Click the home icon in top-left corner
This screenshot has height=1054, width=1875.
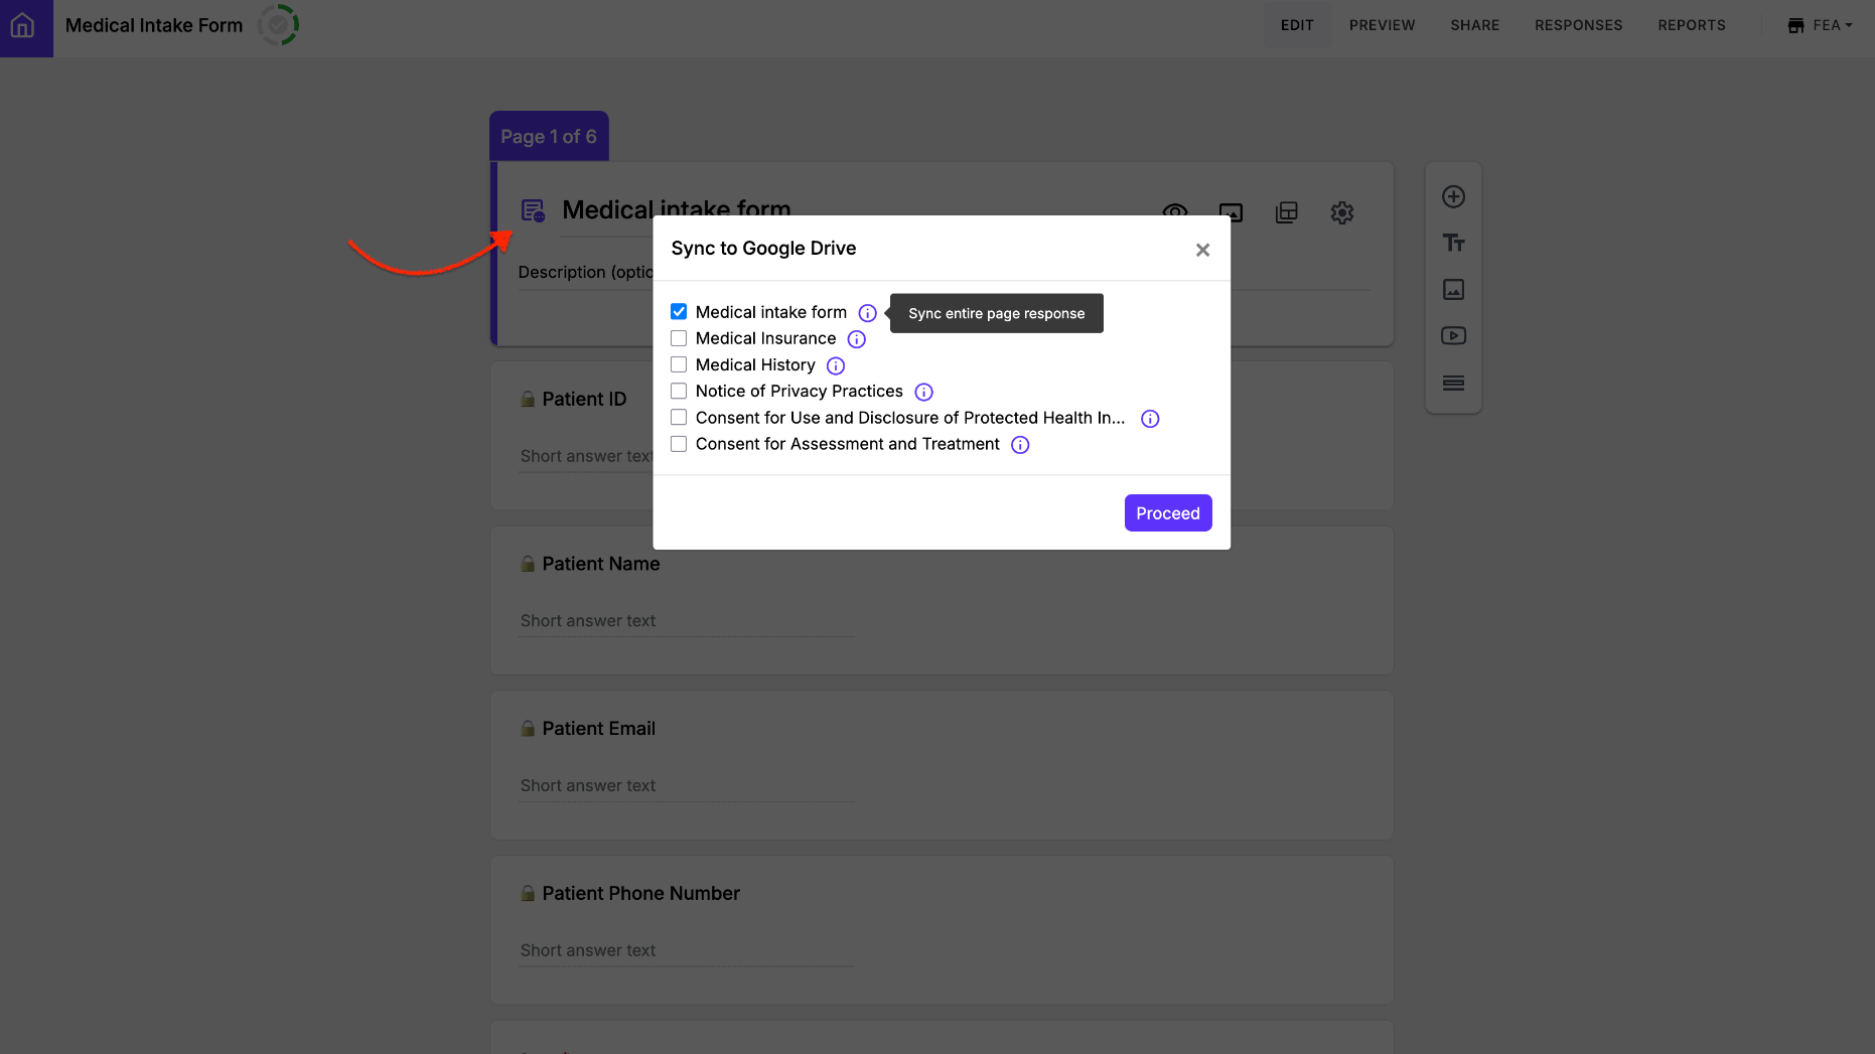[23, 26]
